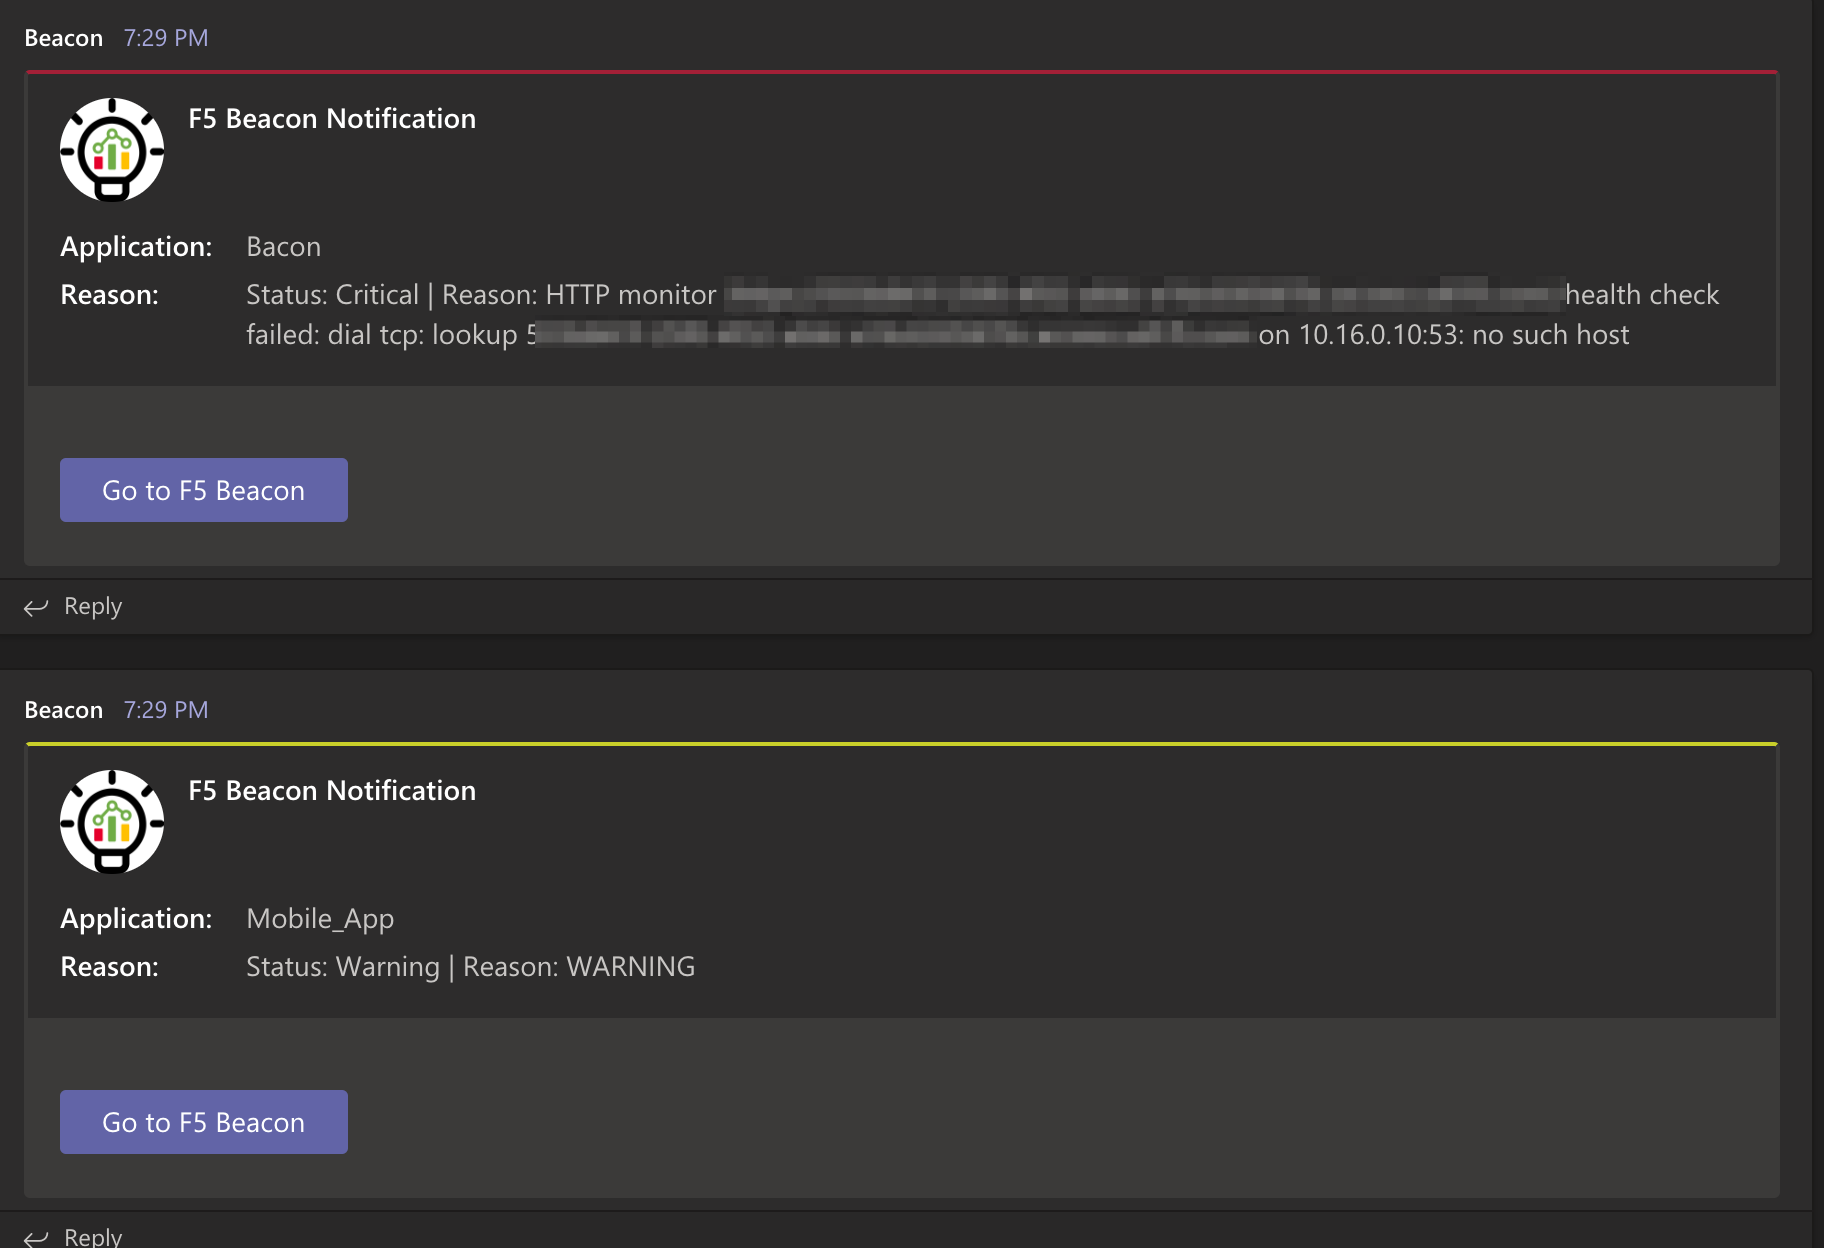Click the Status: Warning reason text

pyautogui.click(x=470, y=967)
